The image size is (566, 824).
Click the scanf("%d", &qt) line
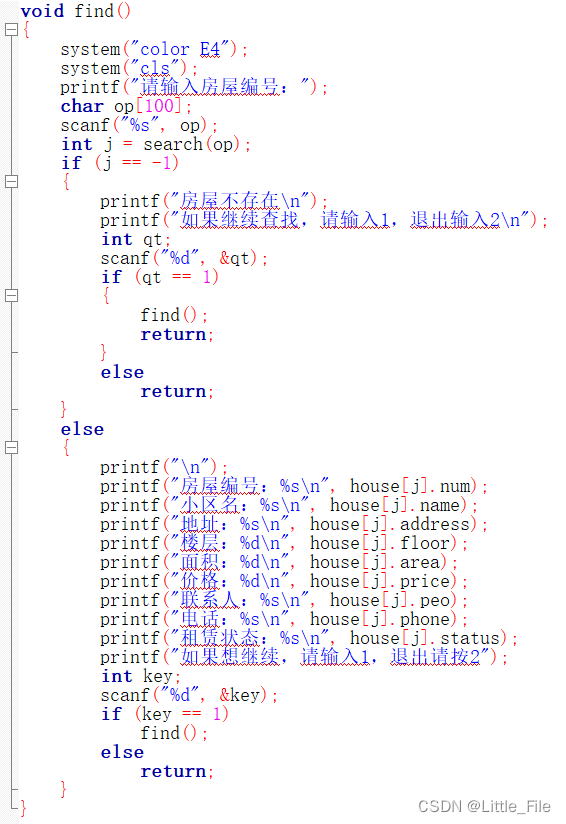point(184,258)
